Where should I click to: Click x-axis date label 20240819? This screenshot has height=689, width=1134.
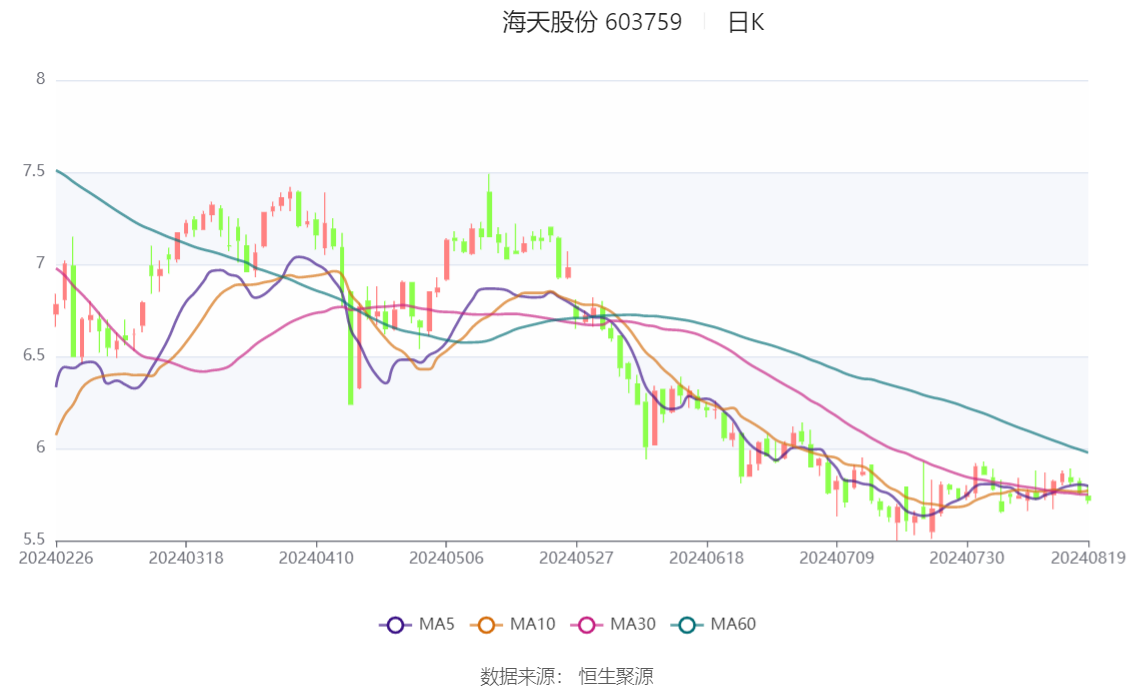tap(1088, 558)
